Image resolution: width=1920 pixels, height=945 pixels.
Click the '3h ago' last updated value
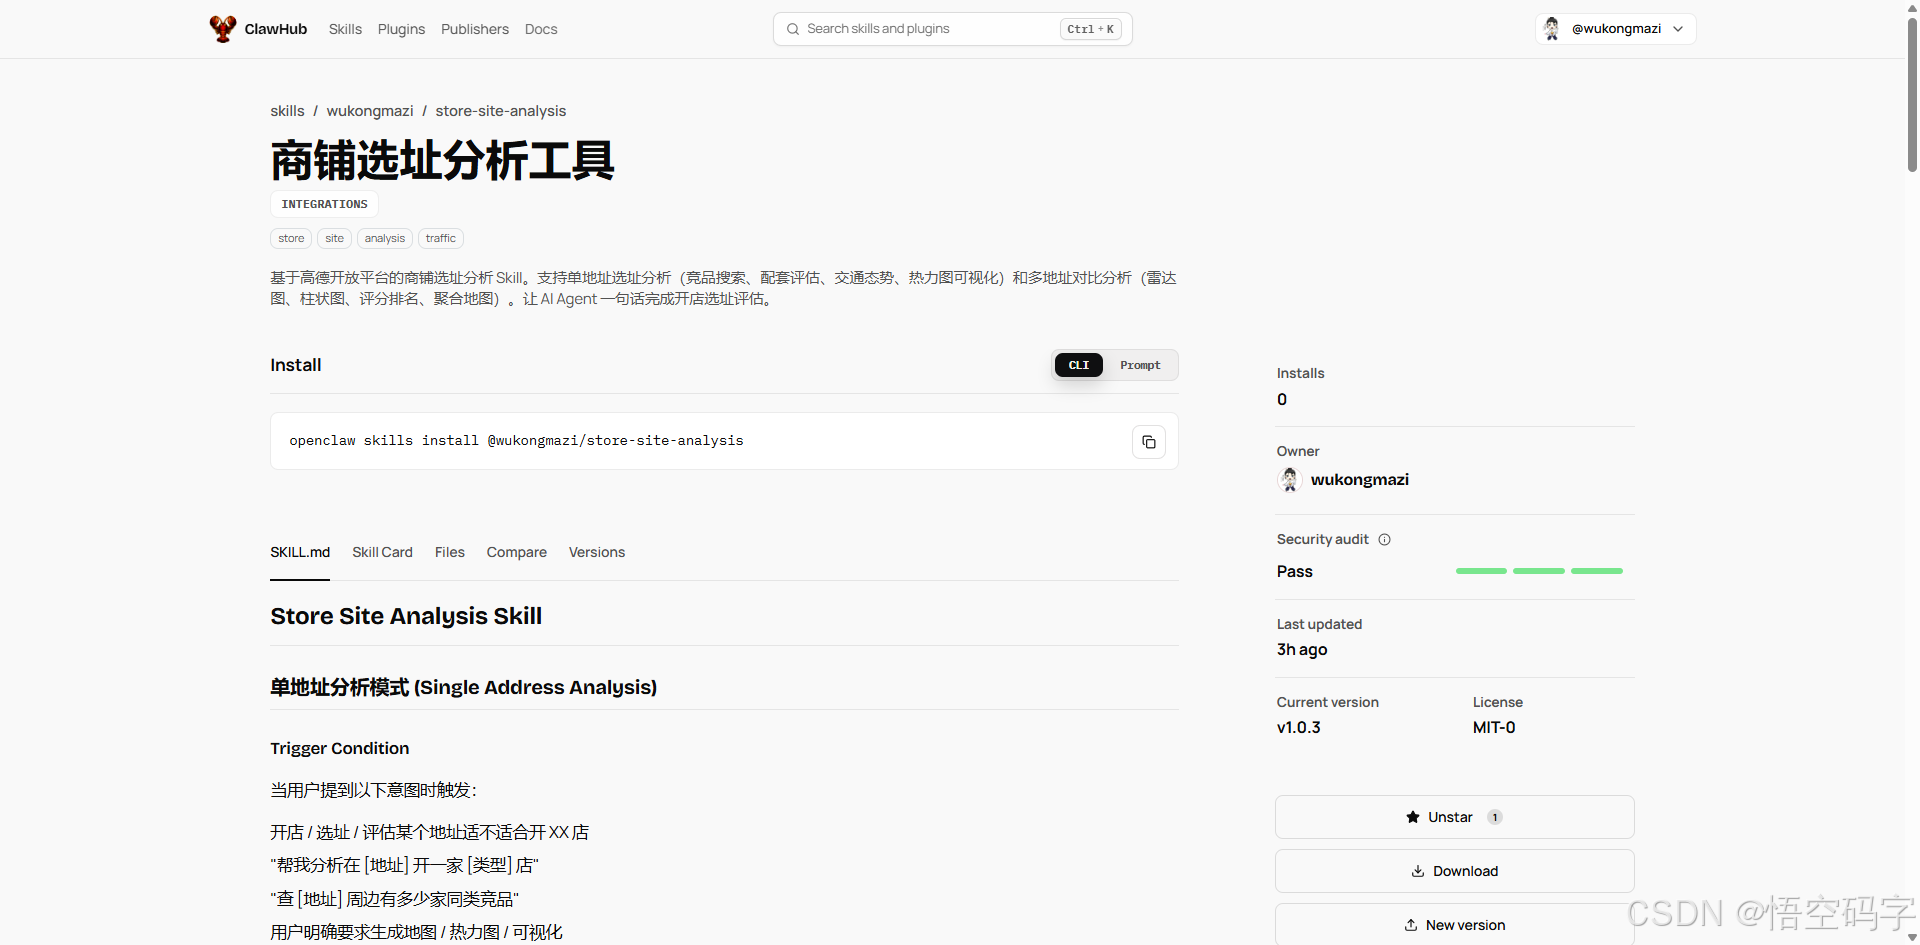point(1302,650)
